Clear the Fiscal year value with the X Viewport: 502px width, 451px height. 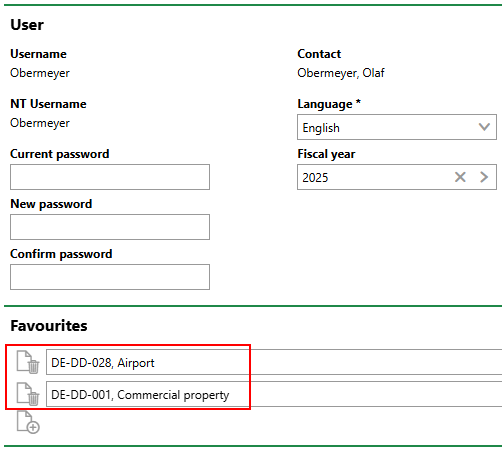(460, 177)
